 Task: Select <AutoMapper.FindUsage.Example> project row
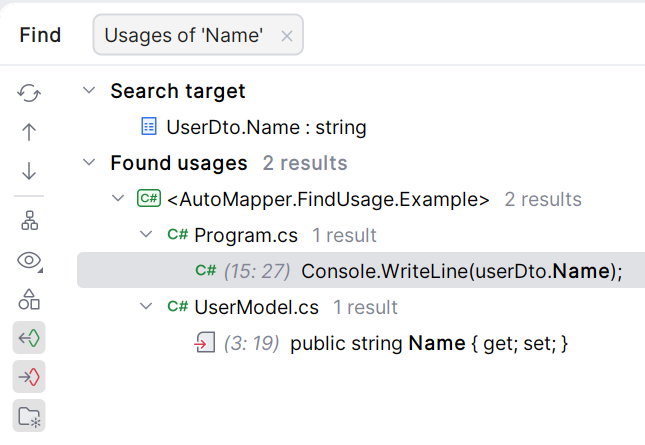click(328, 199)
